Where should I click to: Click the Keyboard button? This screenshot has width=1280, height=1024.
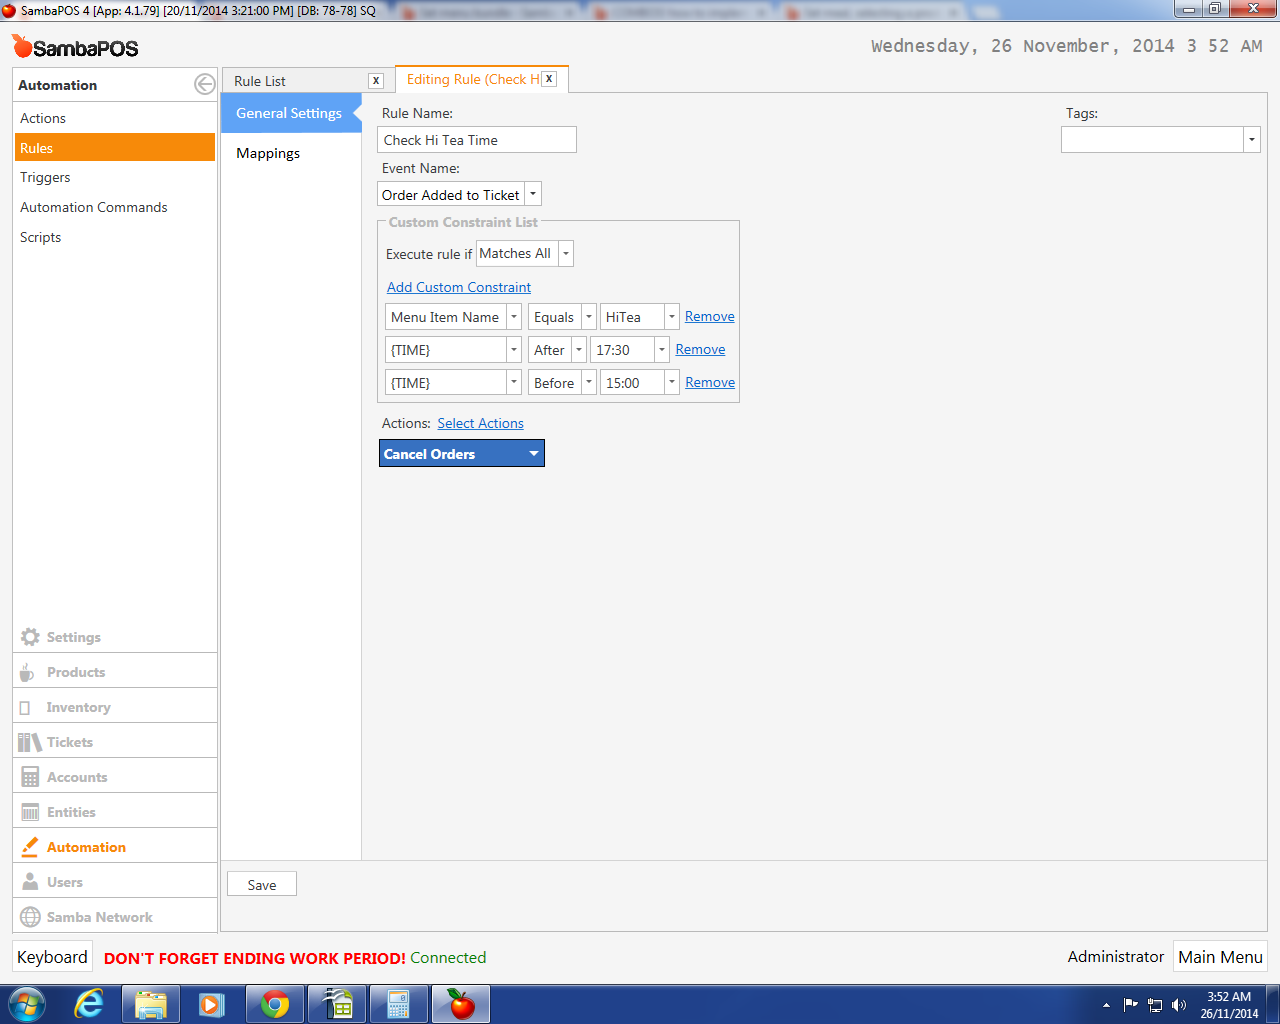click(52, 957)
